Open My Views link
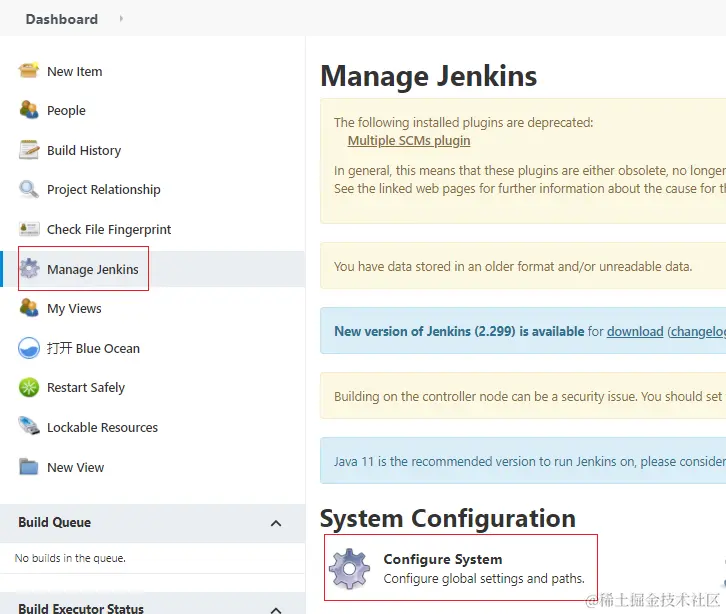Viewport: 726px width, 614px height. coord(74,309)
